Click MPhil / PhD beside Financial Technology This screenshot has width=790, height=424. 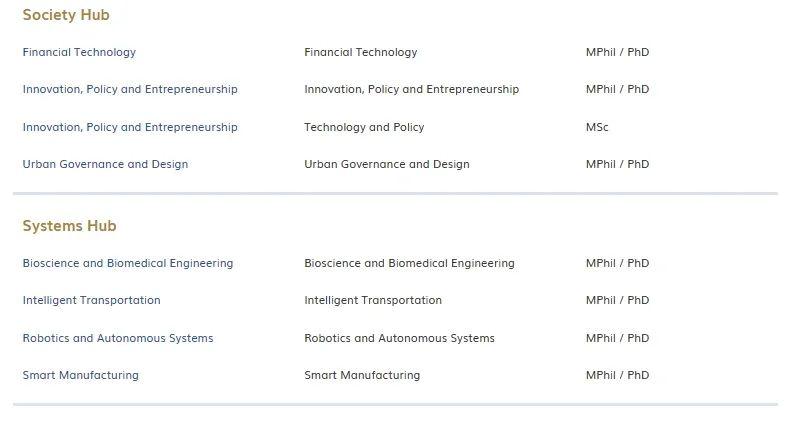(x=617, y=52)
